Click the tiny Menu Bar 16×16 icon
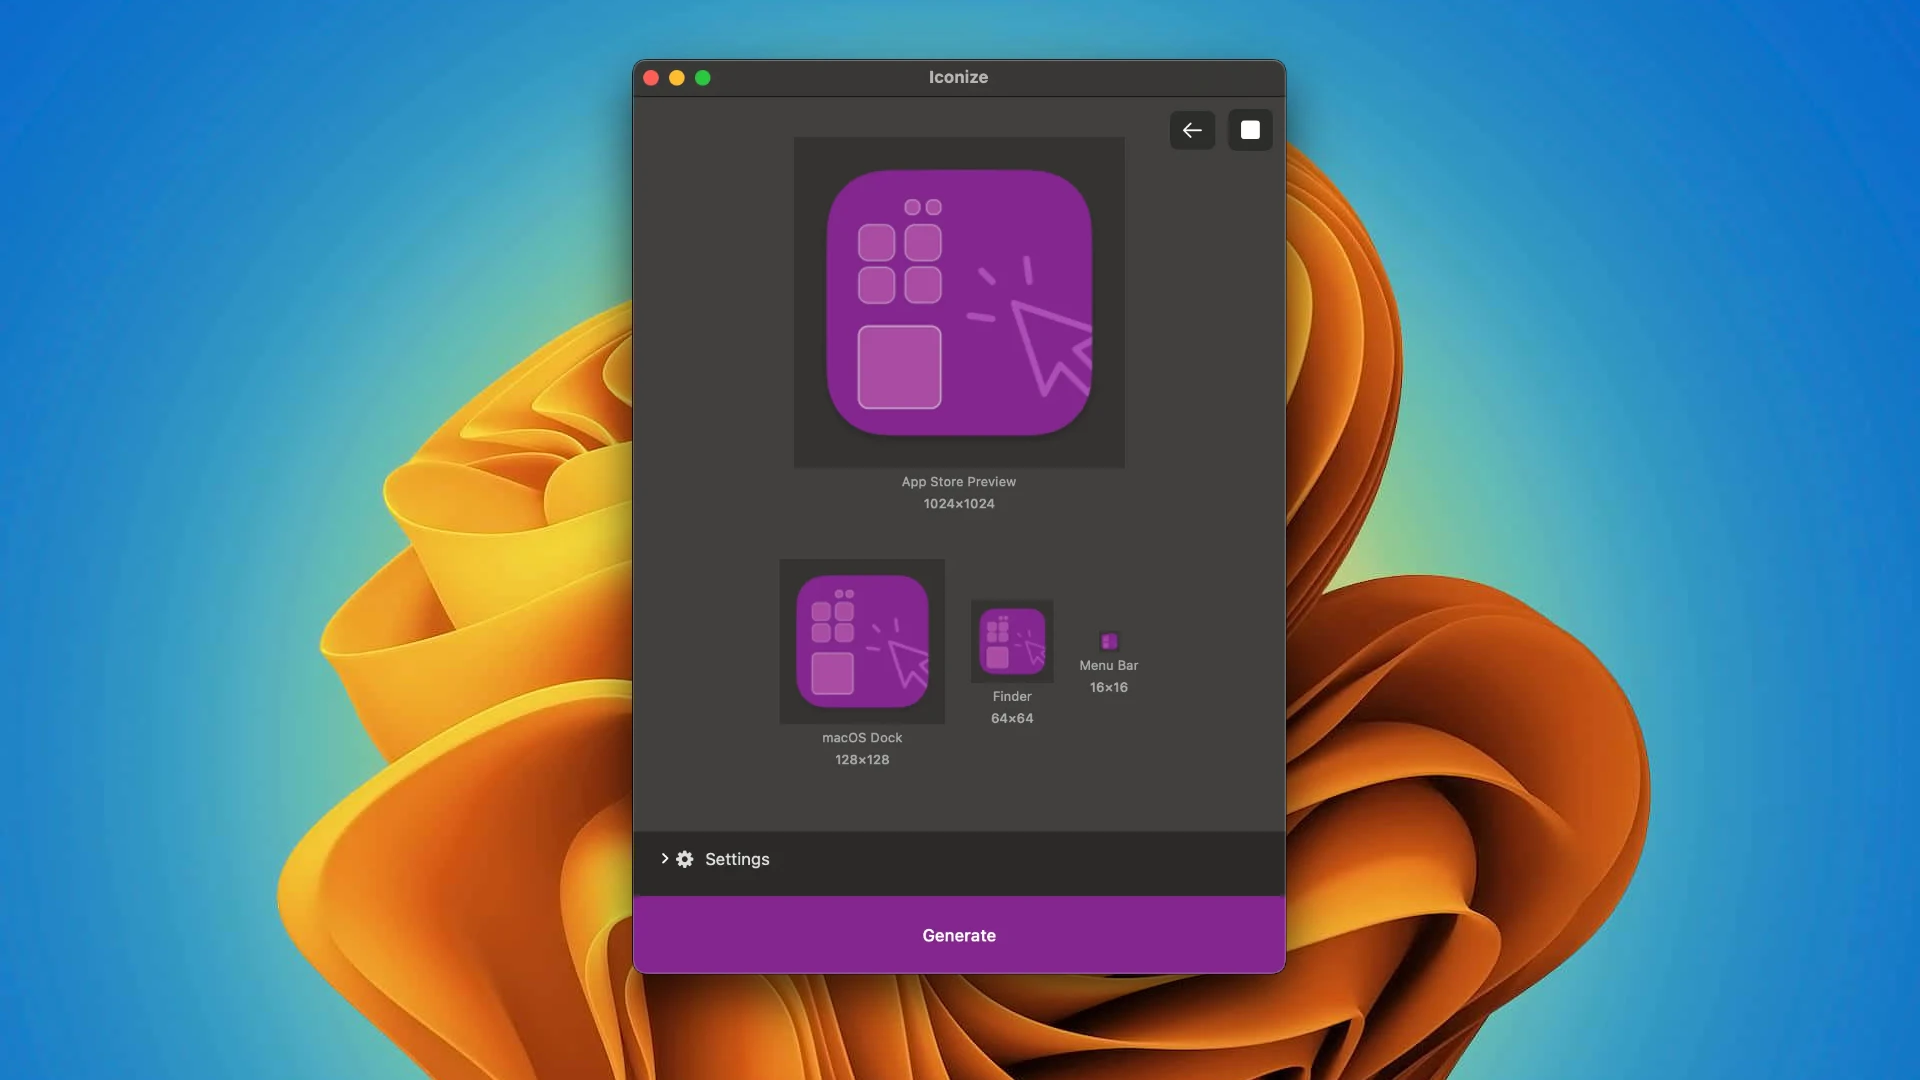1920x1080 pixels. click(x=1108, y=641)
